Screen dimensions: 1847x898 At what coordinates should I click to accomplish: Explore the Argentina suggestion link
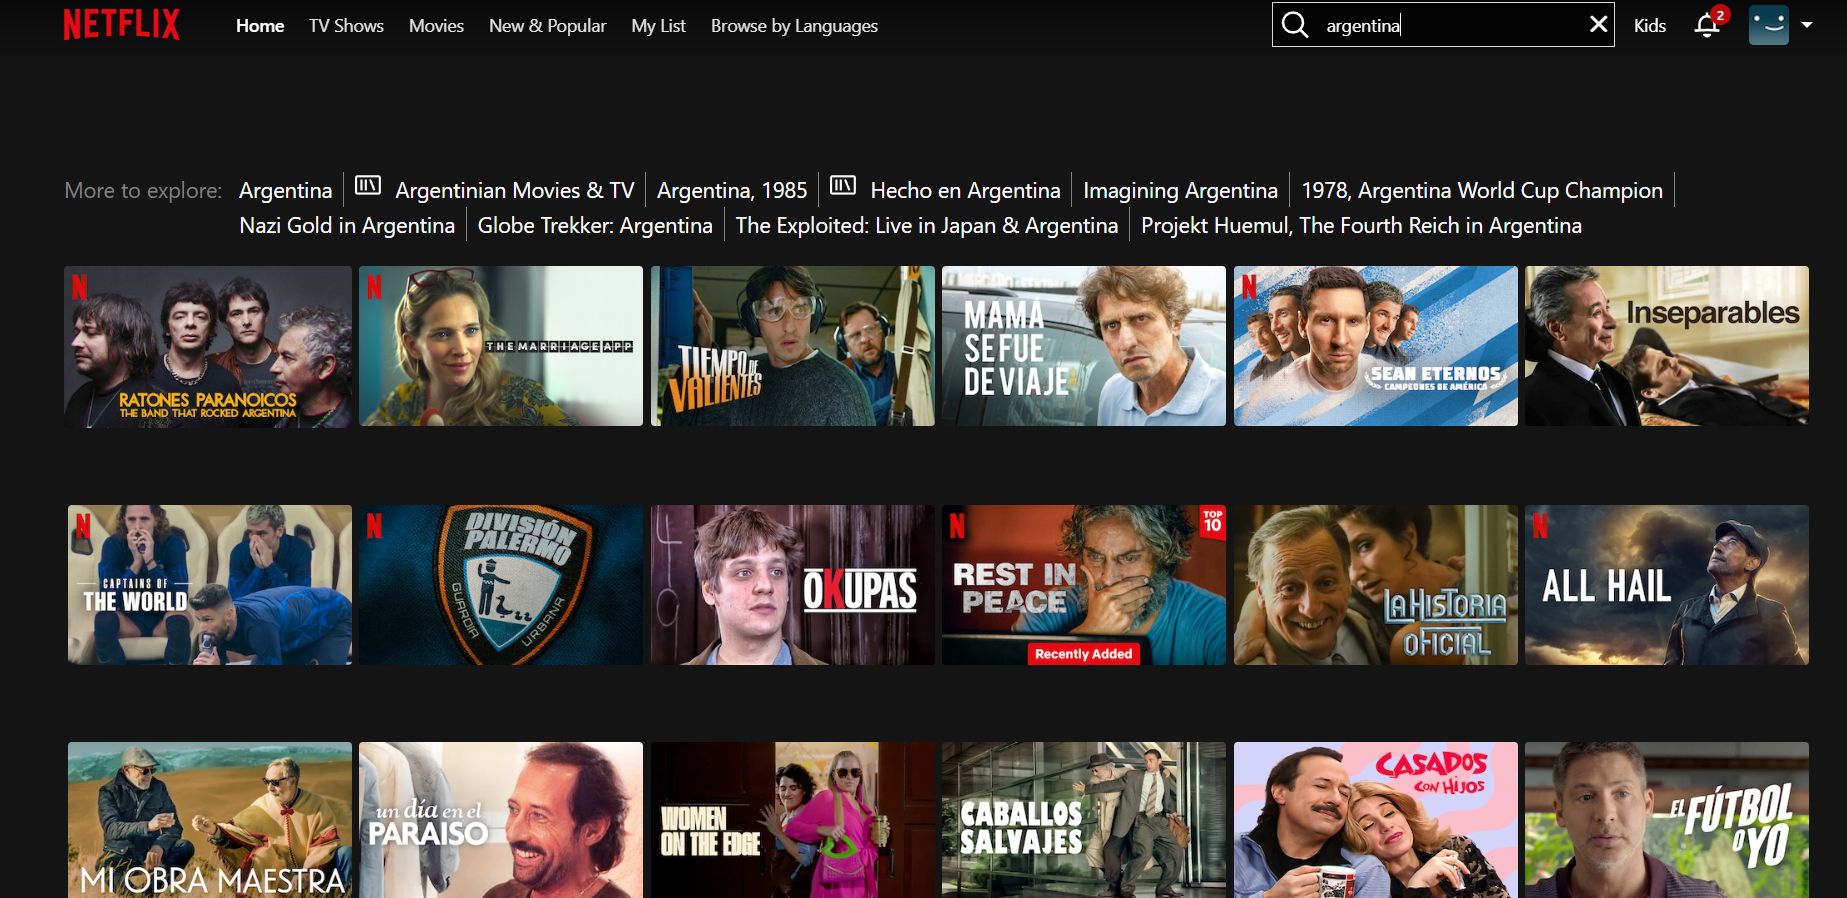coord(286,190)
